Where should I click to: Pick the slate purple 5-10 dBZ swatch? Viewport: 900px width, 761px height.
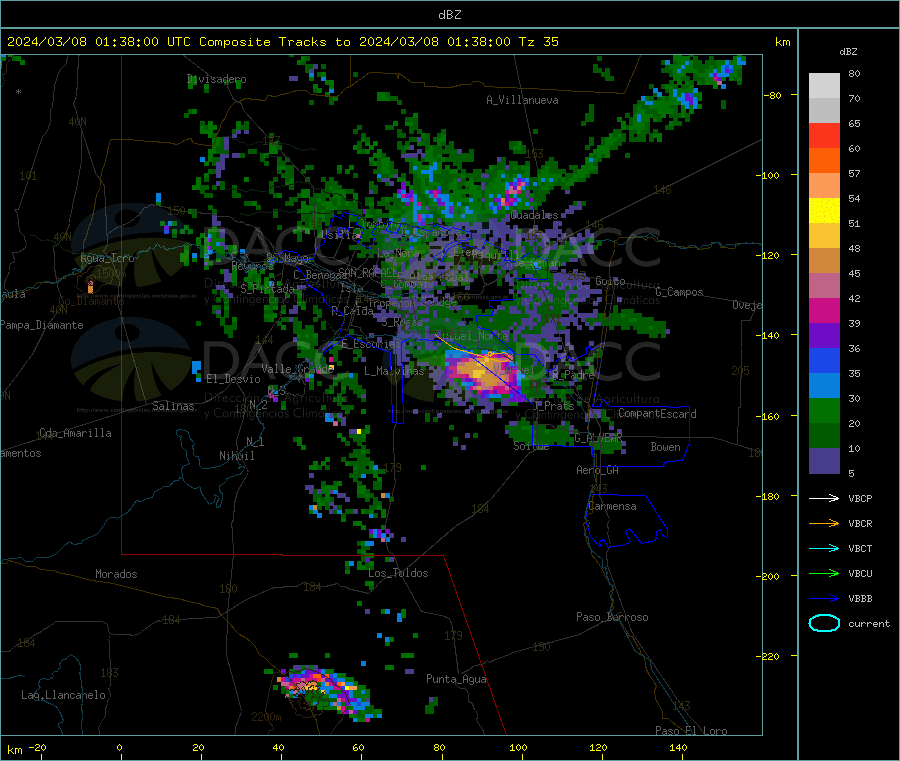click(x=824, y=461)
